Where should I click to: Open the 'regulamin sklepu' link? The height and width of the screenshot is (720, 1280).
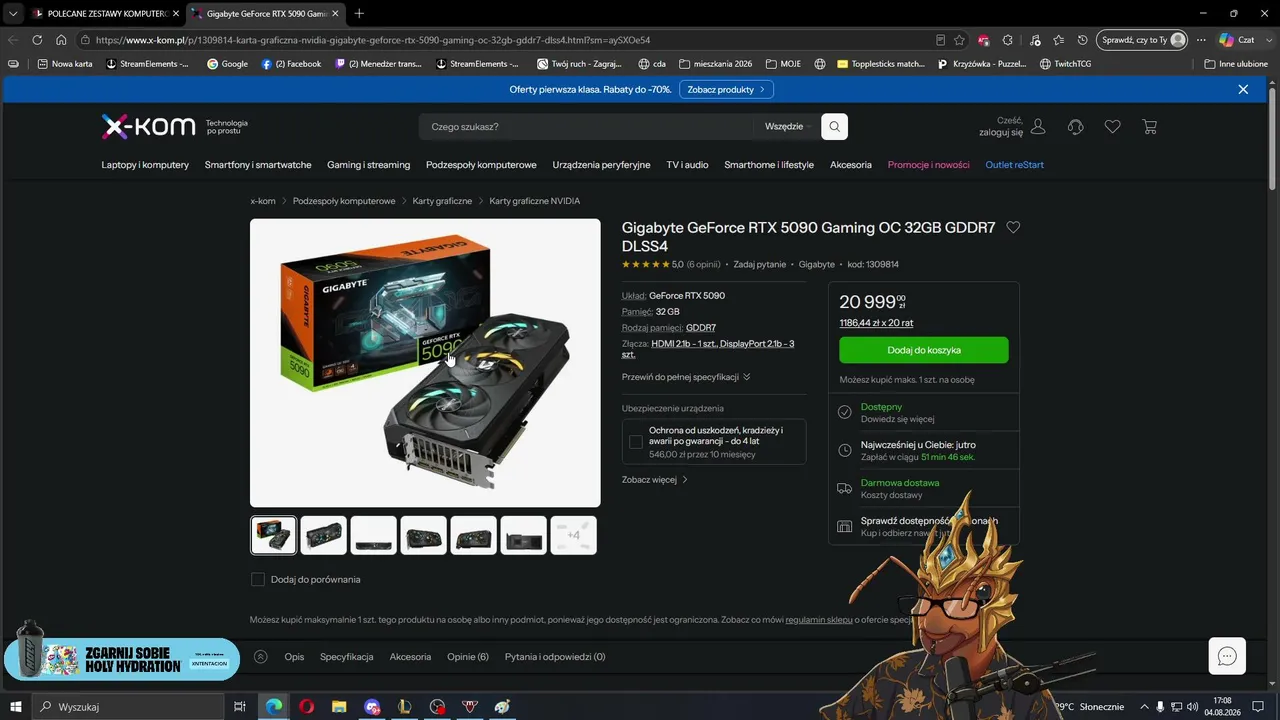(x=819, y=620)
